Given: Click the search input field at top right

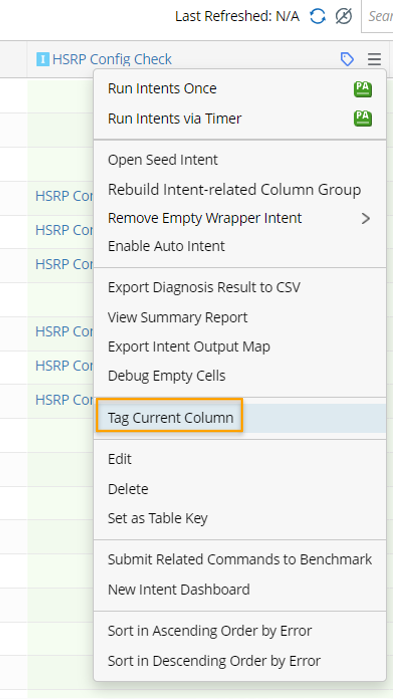Looking at the screenshot, I should pos(378,16).
